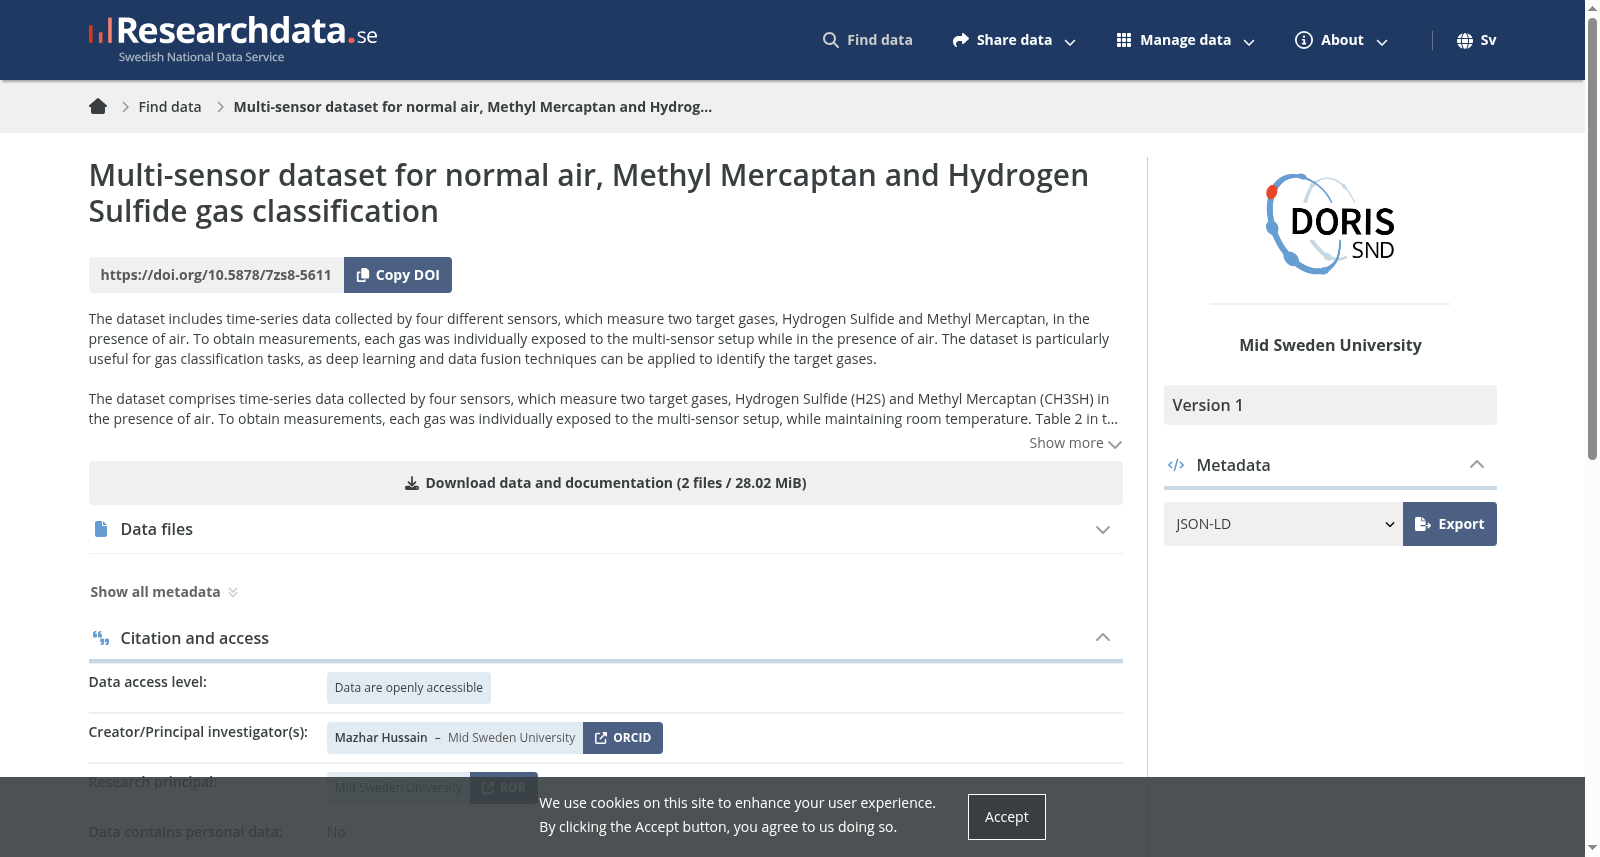Click the home icon in breadcrumb
This screenshot has height=857, width=1600.
(x=98, y=107)
